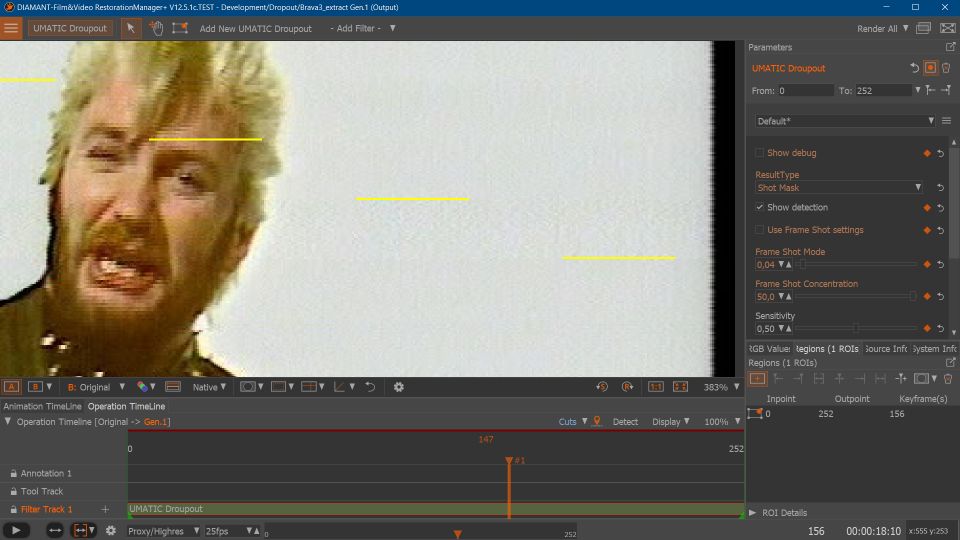Play the clip with the play button
The image size is (960, 540).
point(16,531)
